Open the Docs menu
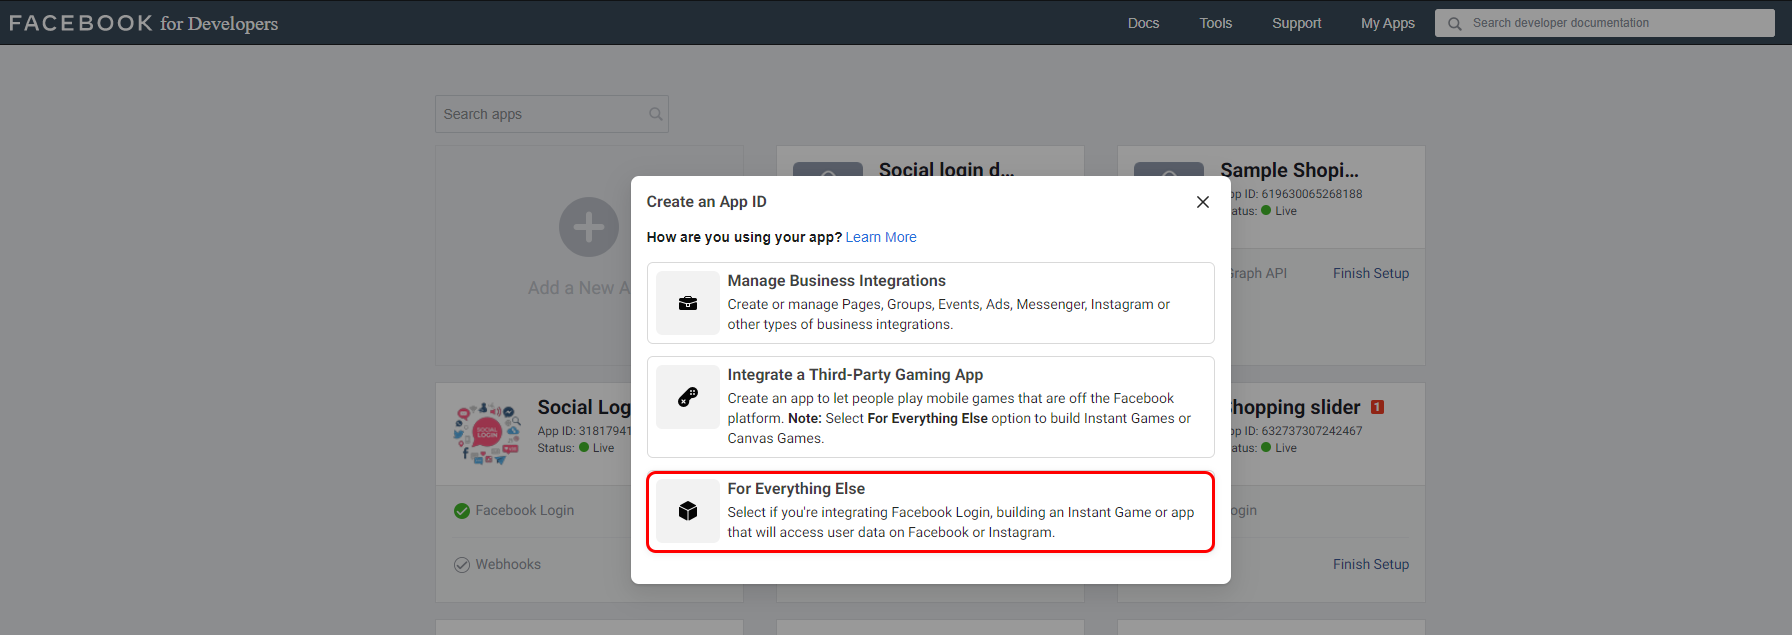Image resolution: width=1792 pixels, height=635 pixels. pos(1143,23)
